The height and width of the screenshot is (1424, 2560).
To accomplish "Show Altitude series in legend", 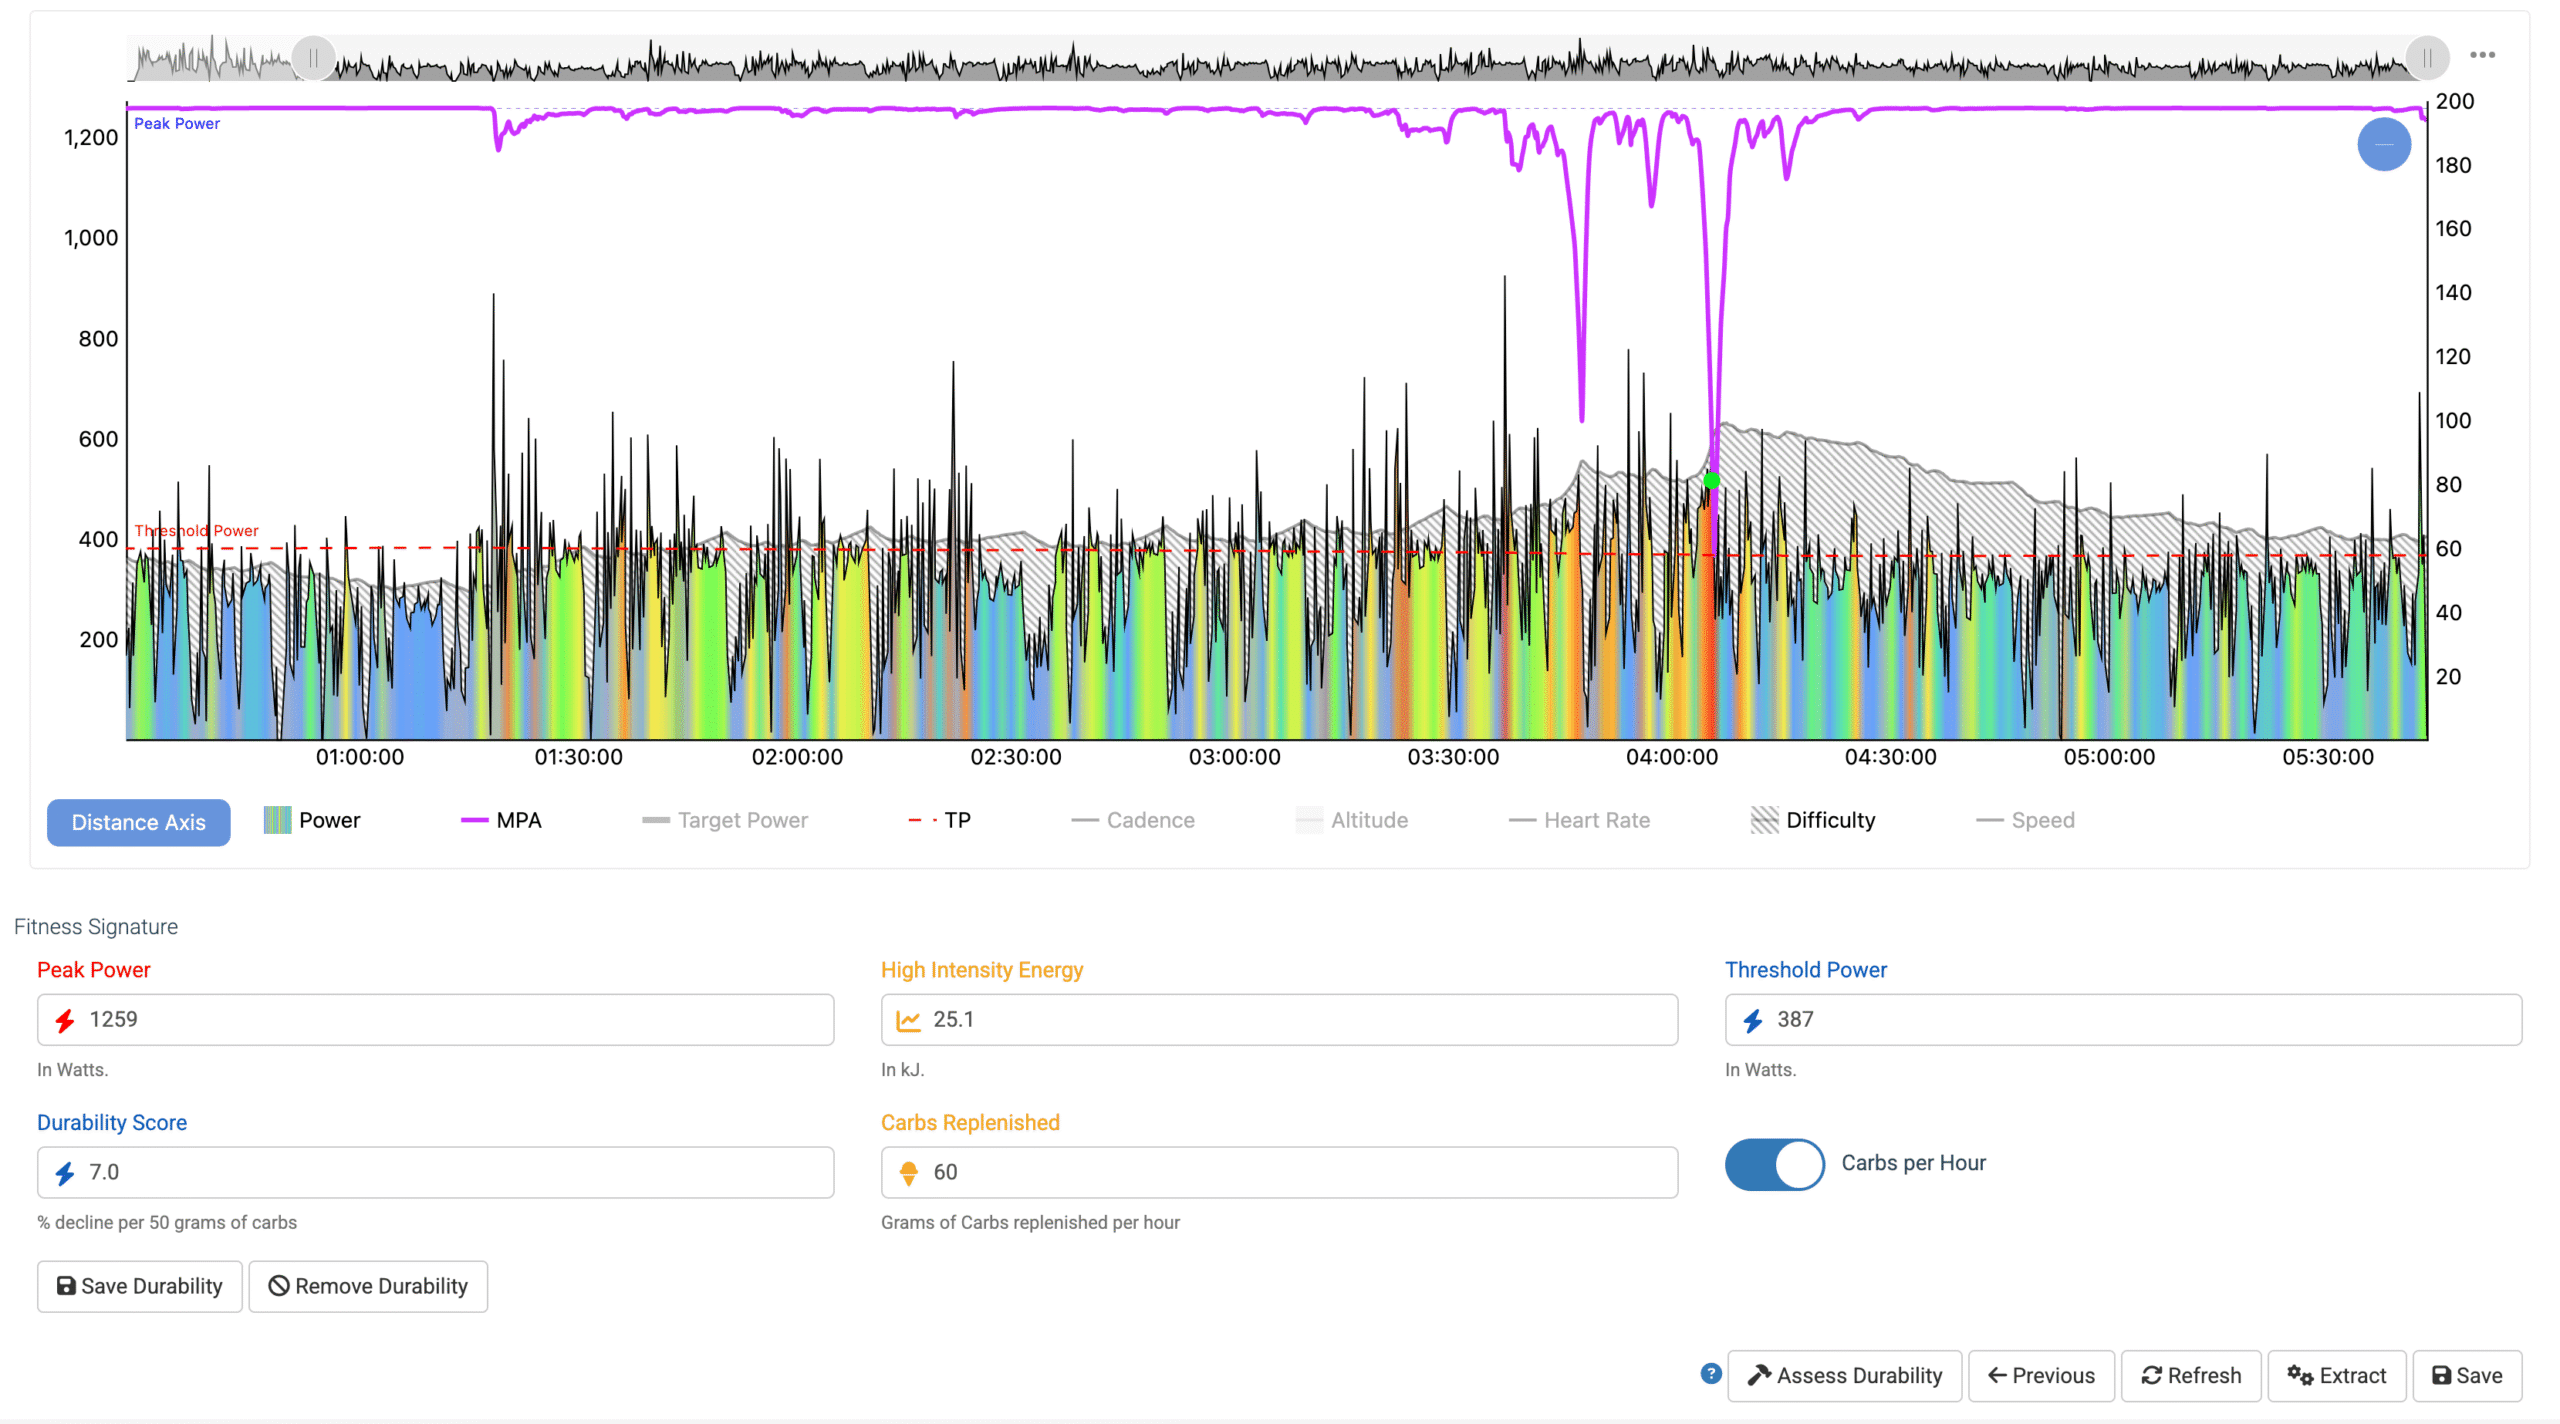I will (x=1352, y=820).
